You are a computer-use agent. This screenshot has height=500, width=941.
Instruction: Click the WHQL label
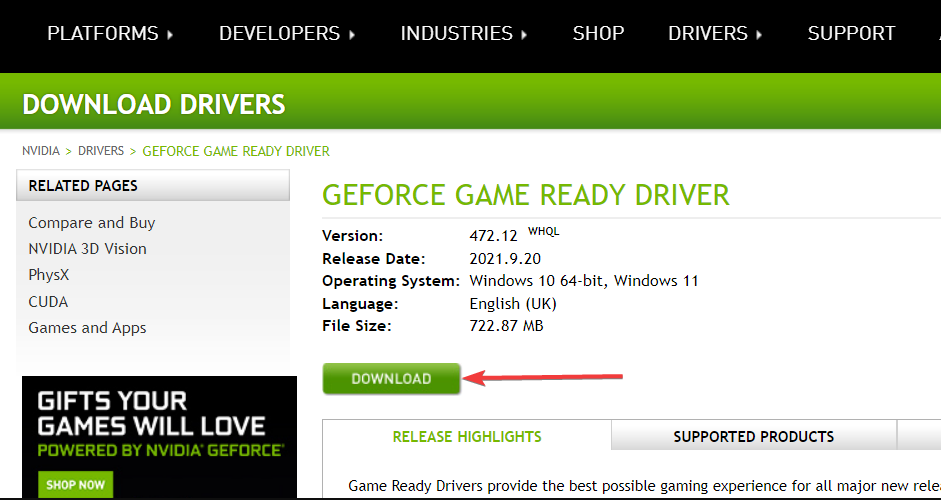coord(543,231)
